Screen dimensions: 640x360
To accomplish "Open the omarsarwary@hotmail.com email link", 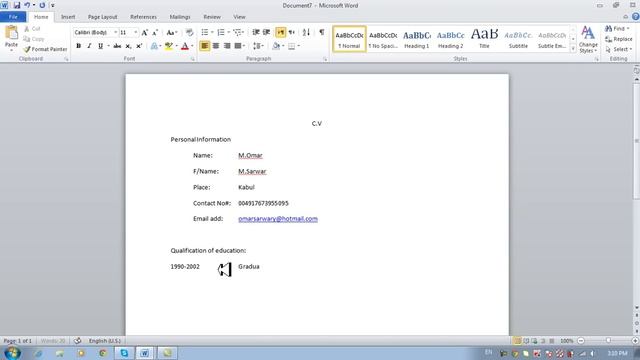I will tap(278, 219).
